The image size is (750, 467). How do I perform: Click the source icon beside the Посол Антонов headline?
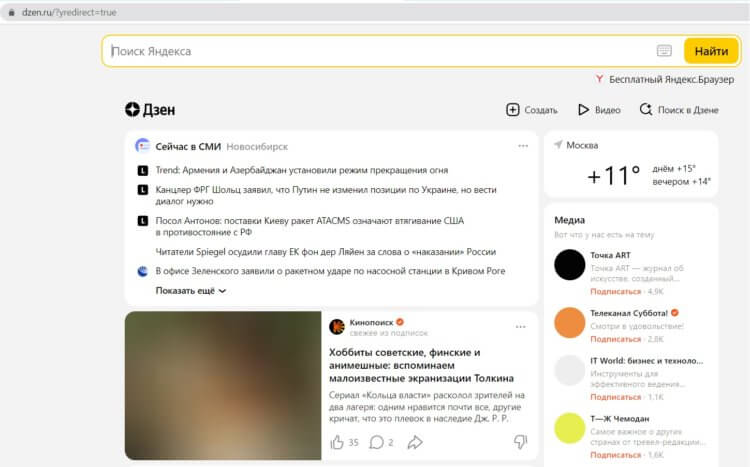point(143,221)
